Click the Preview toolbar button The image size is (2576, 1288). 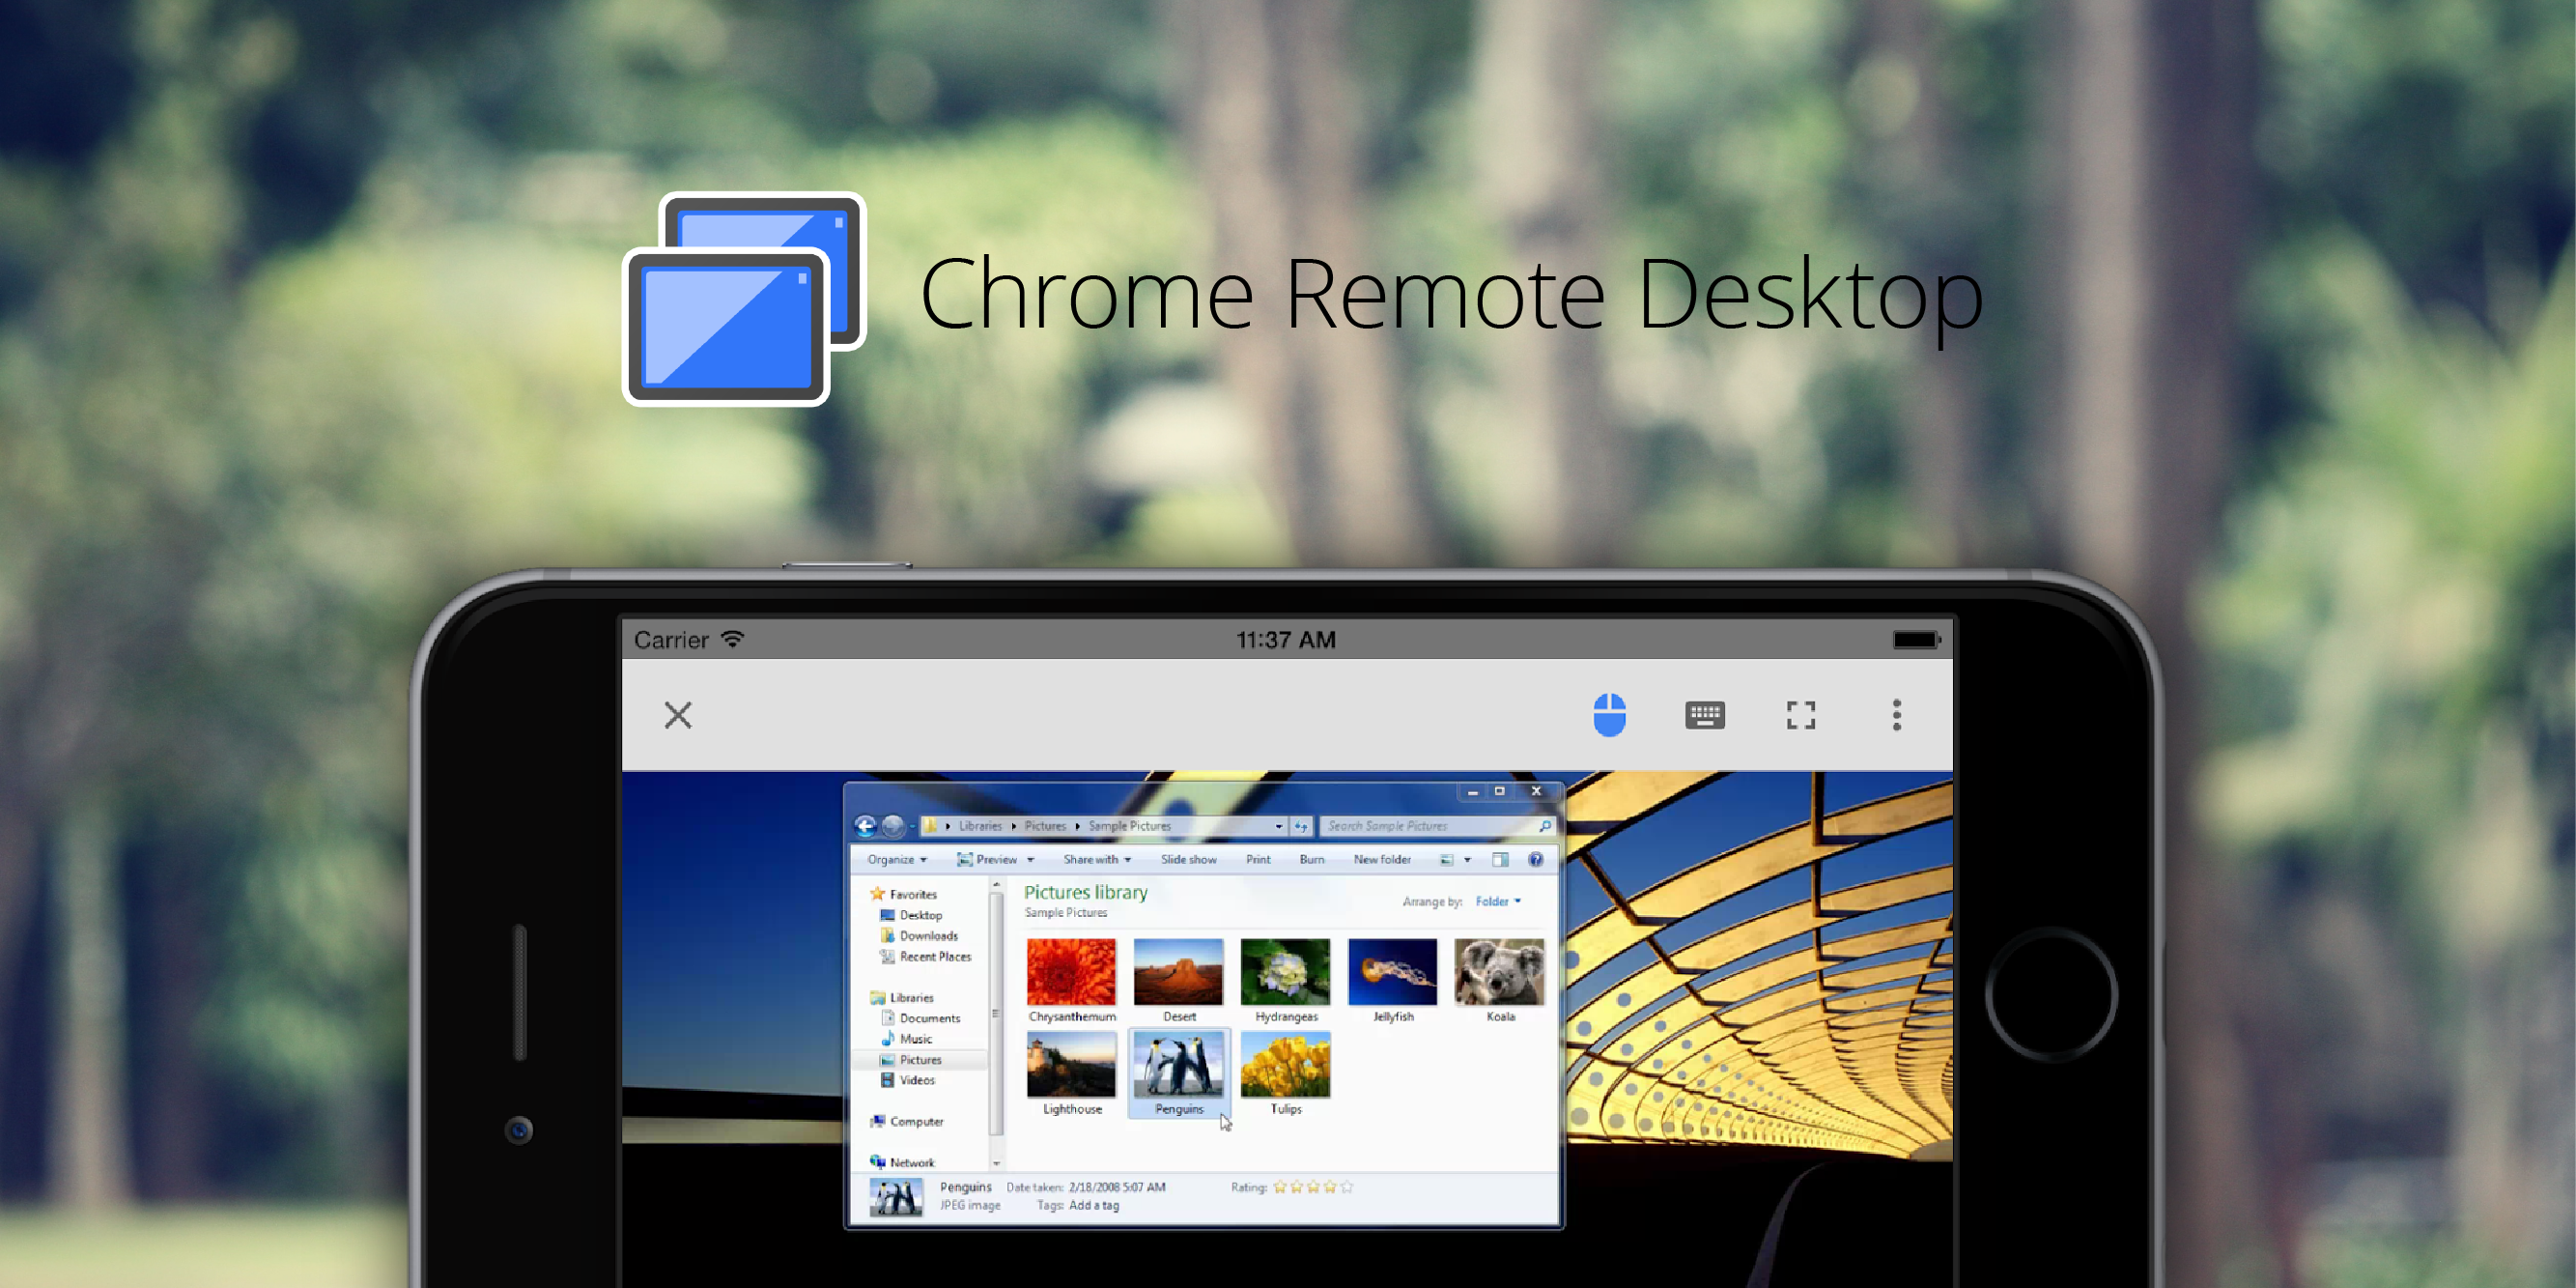click(x=988, y=859)
